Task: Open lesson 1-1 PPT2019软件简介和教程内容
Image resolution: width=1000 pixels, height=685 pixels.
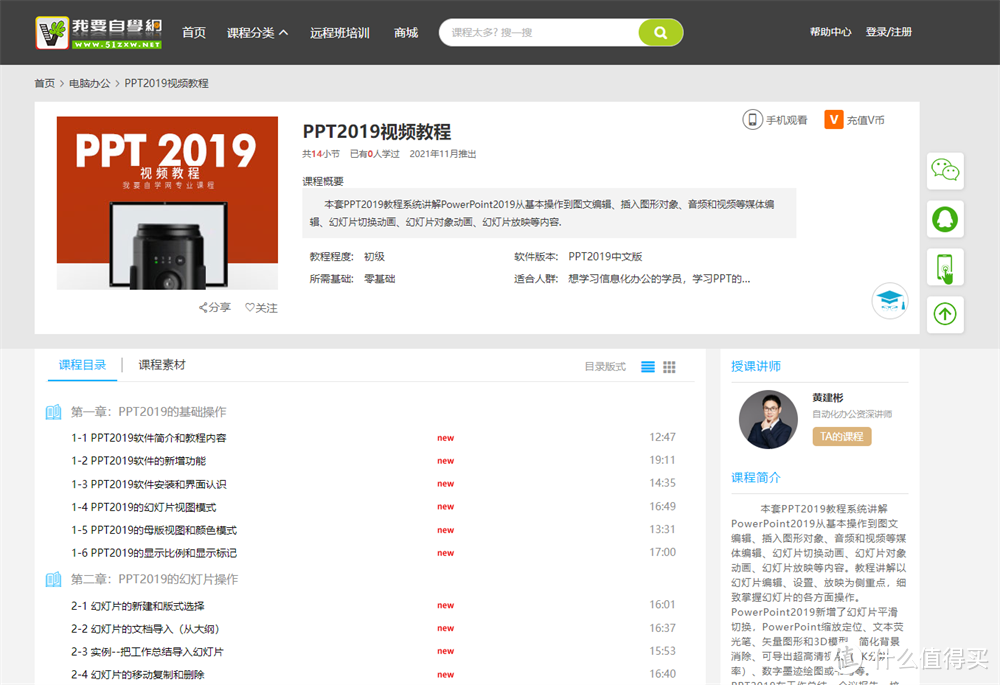Action: pos(149,438)
